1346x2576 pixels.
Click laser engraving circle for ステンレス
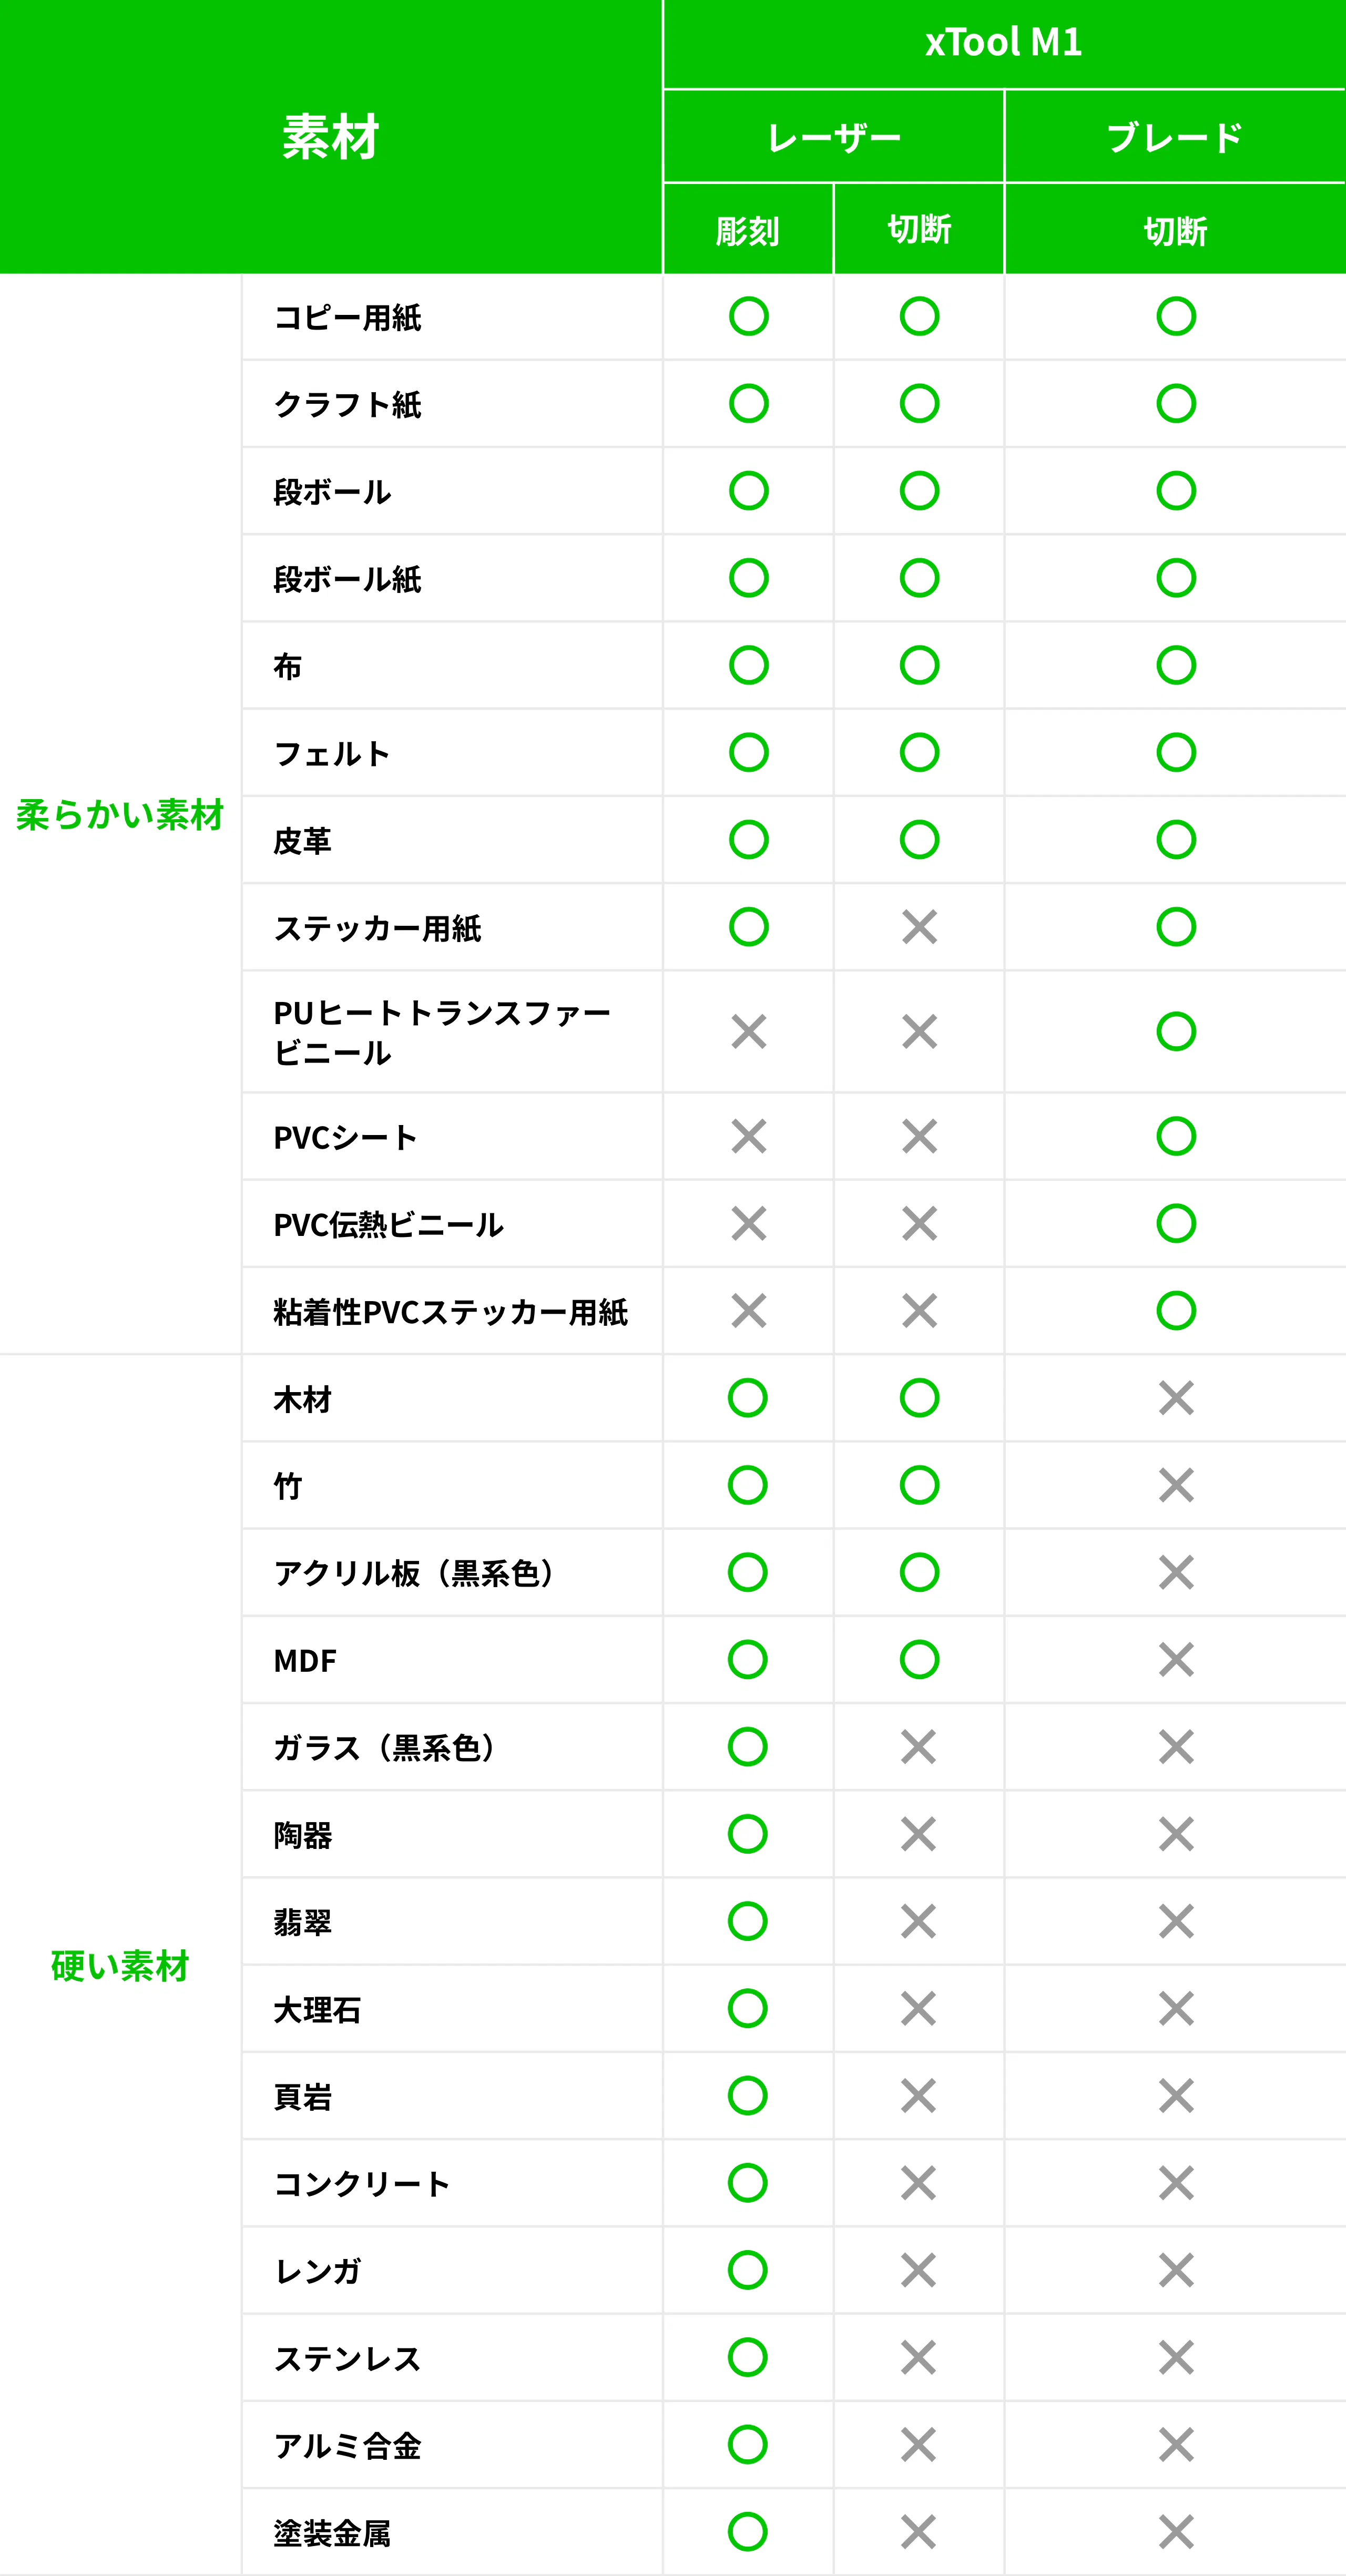pos(747,2357)
